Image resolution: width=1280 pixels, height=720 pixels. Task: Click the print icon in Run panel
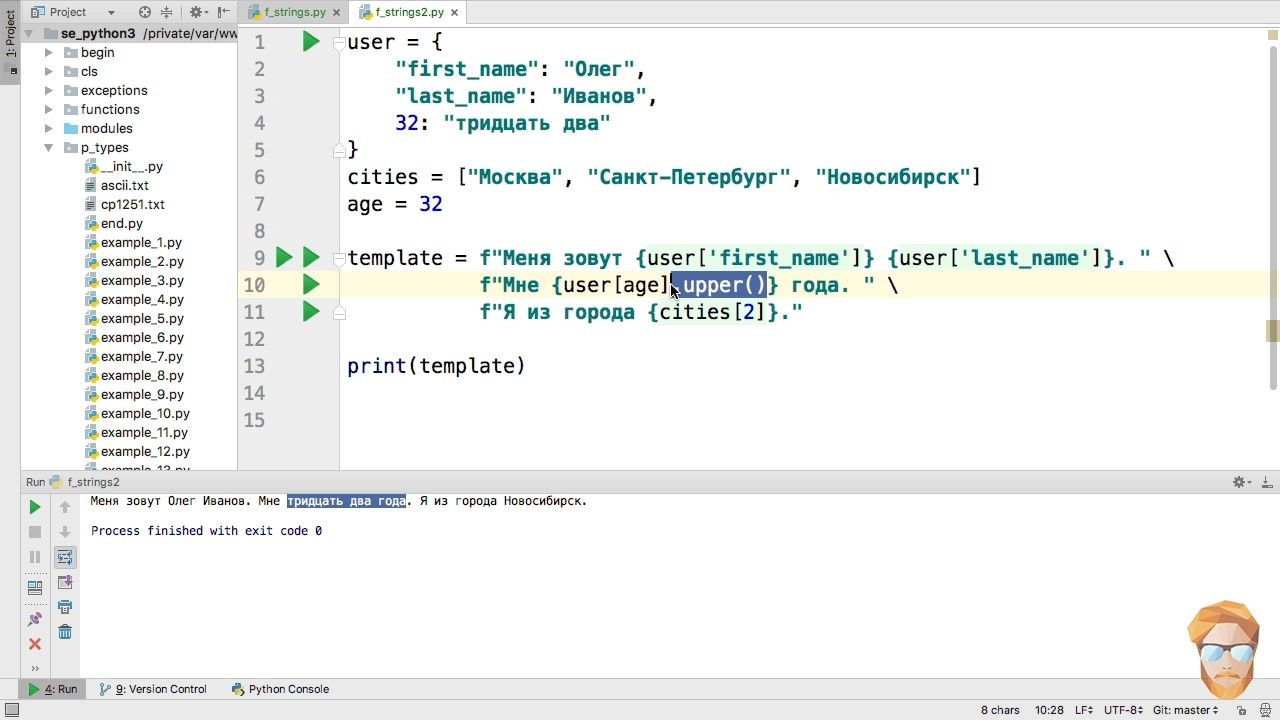(x=65, y=607)
